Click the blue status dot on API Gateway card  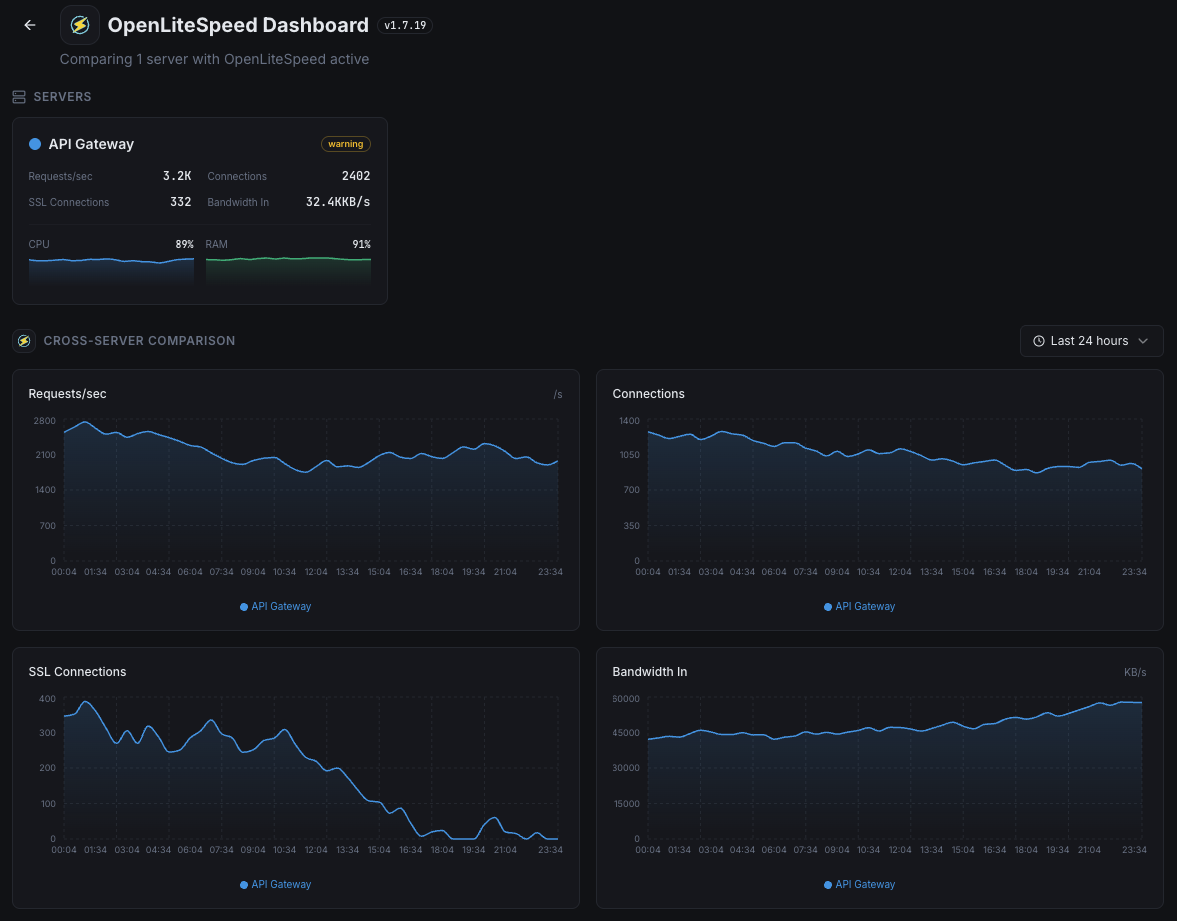pyautogui.click(x=33, y=143)
